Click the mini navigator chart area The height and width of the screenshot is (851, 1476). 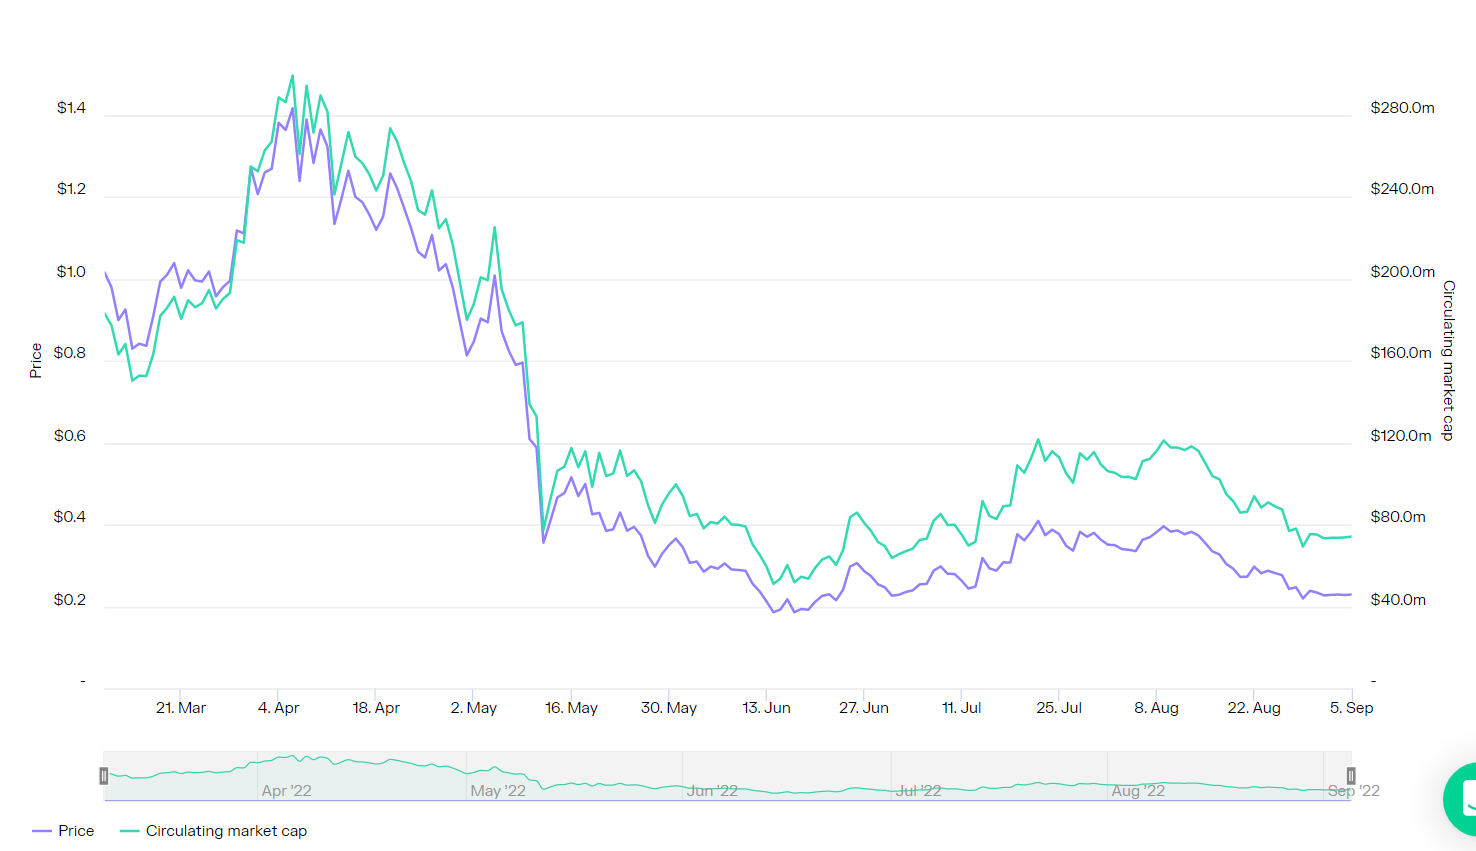(x=727, y=776)
